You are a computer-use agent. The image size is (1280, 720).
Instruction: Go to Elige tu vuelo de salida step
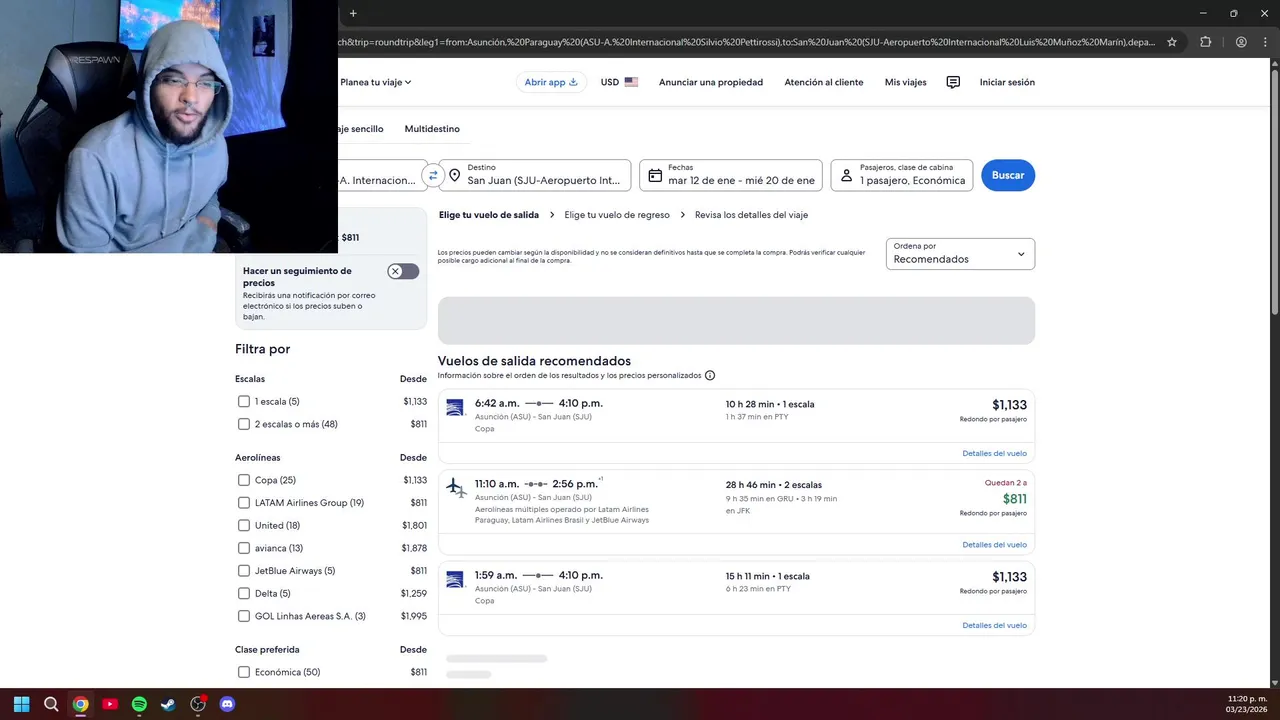489,215
